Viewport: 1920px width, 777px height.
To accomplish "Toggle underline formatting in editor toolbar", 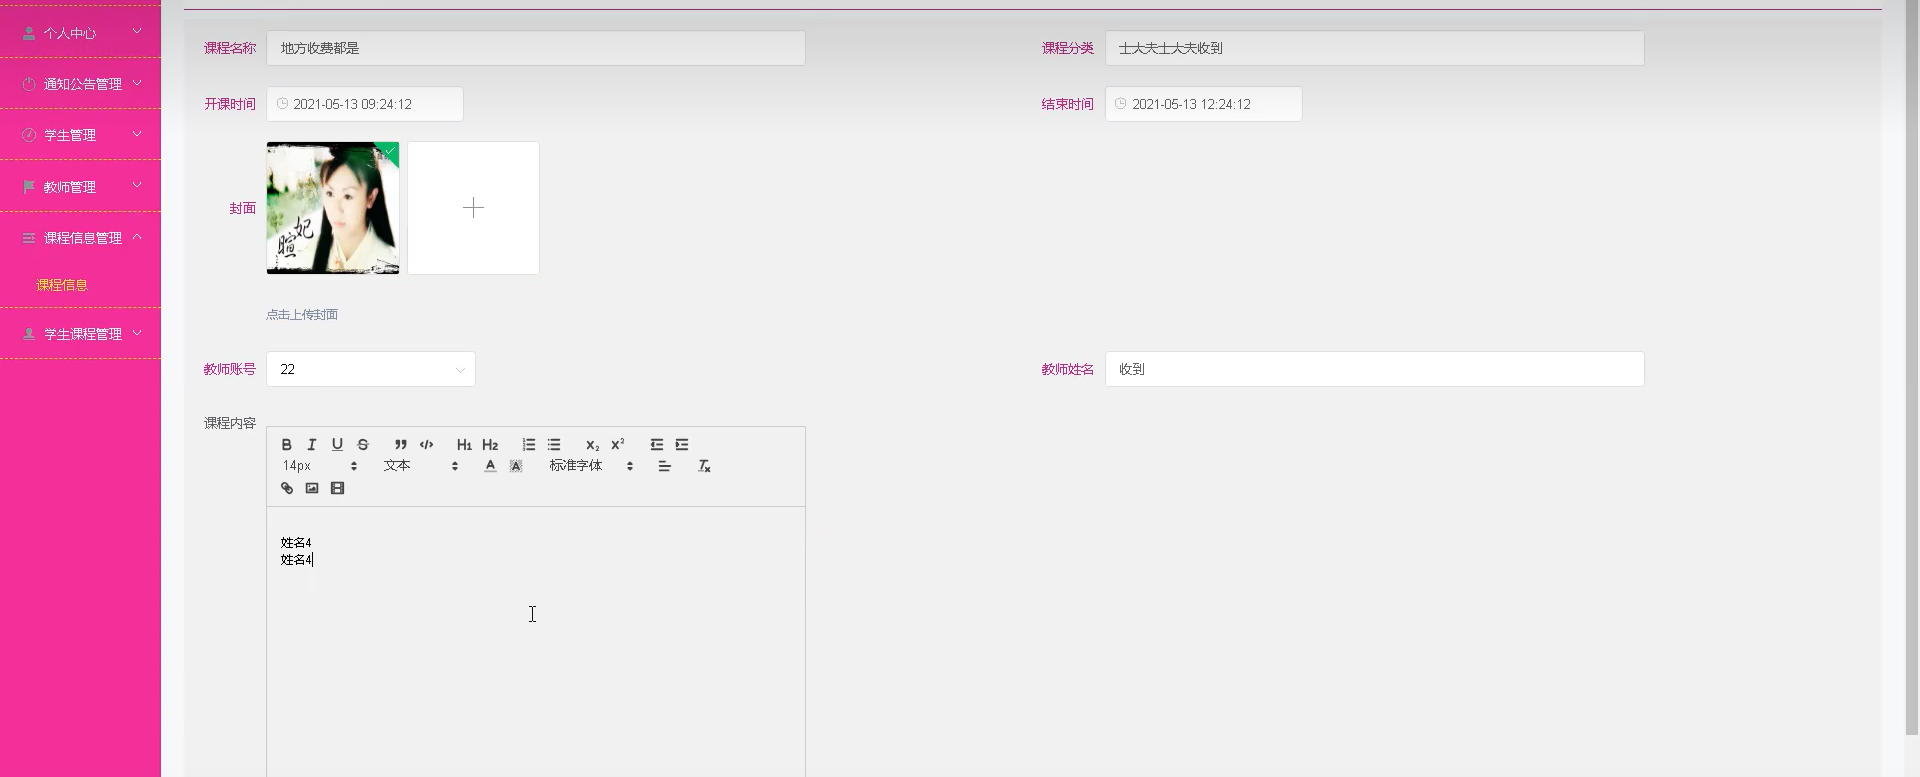I will pos(337,444).
